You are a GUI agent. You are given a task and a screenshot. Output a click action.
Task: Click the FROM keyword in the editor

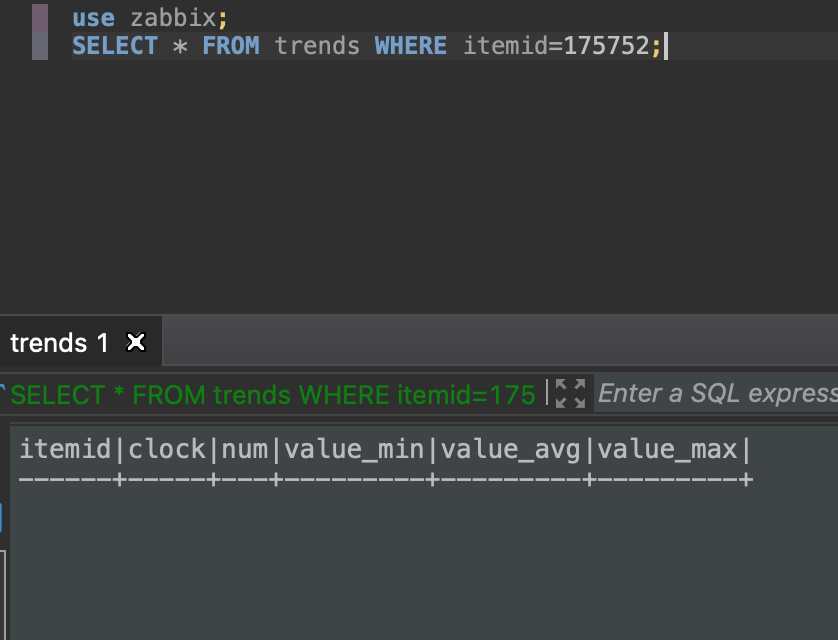pyautogui.click(x=231, y=45)
